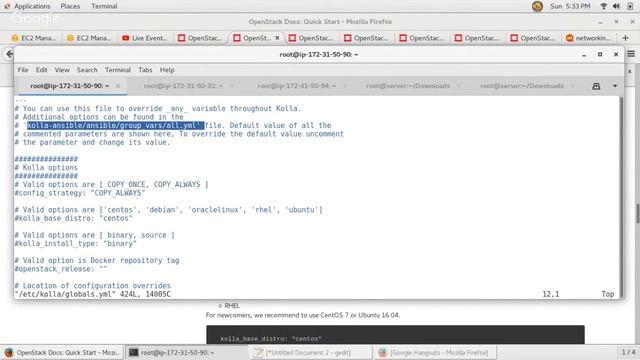The height and width of the screenshot is (360, 640).
Task: Click the Wi-Fi status icon in system tray
Action: [x=604, y=6]
